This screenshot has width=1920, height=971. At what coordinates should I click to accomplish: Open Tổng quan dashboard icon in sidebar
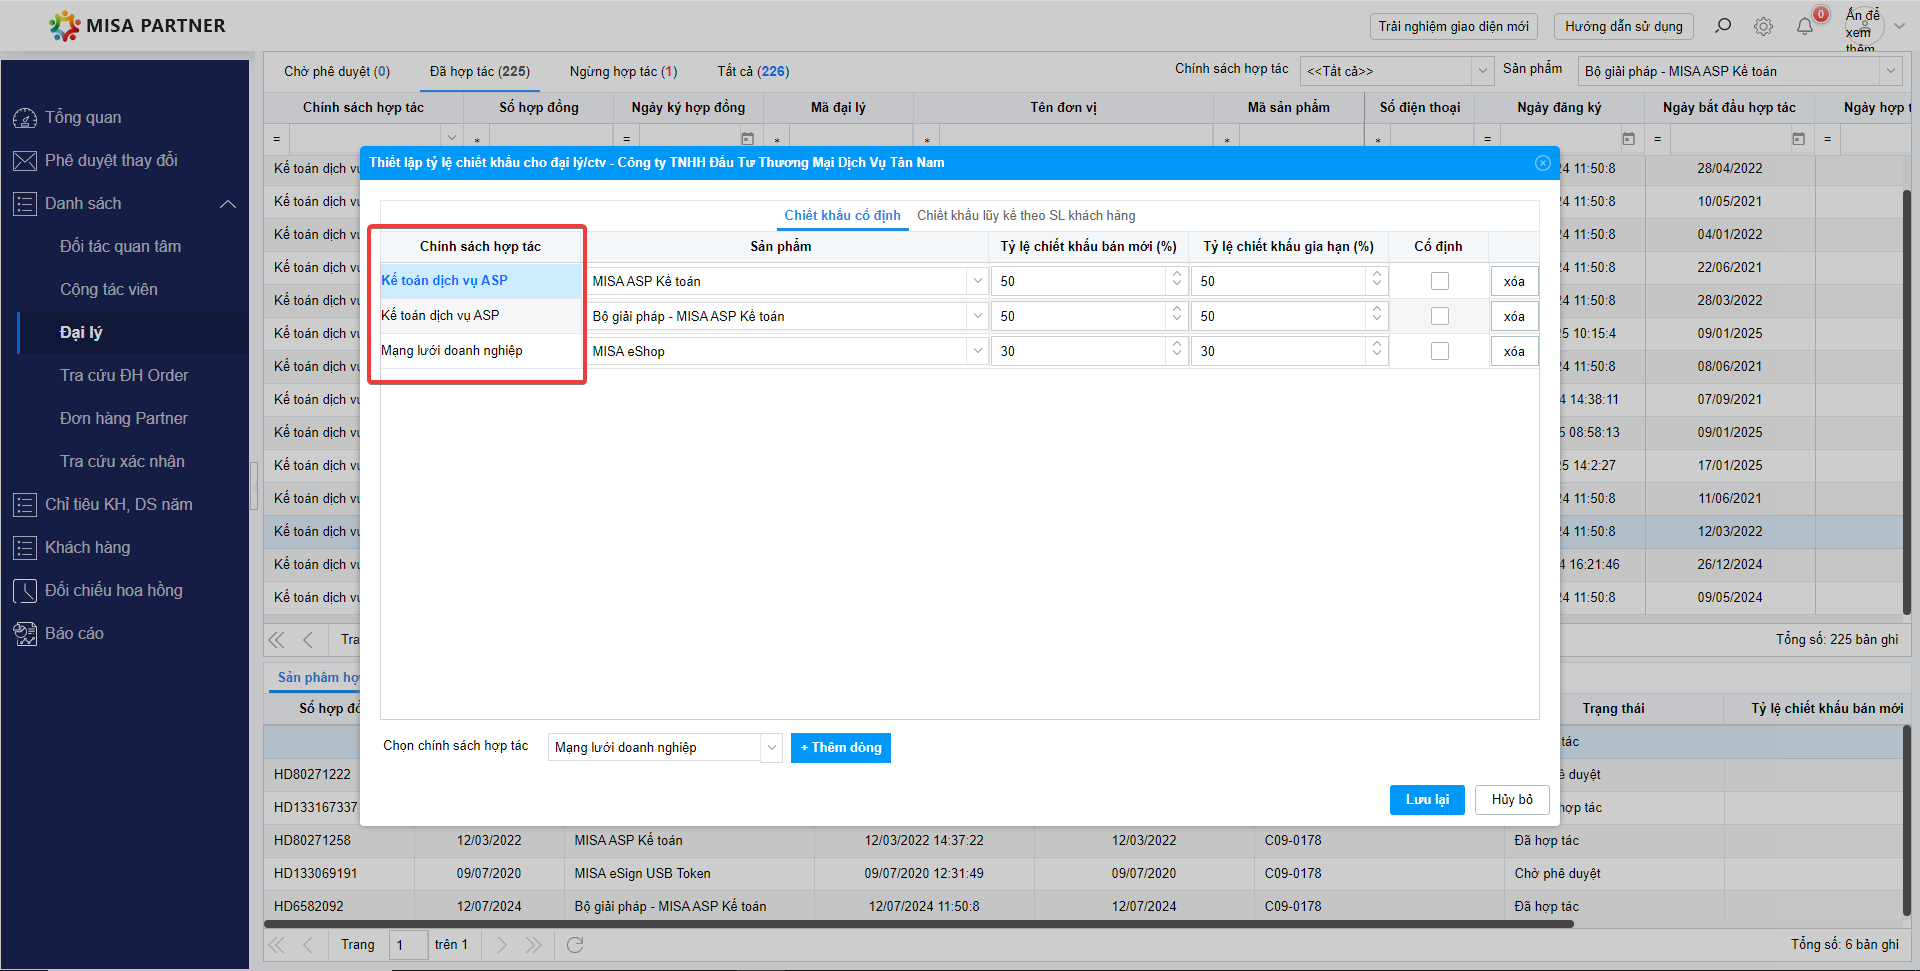point(25,118)
